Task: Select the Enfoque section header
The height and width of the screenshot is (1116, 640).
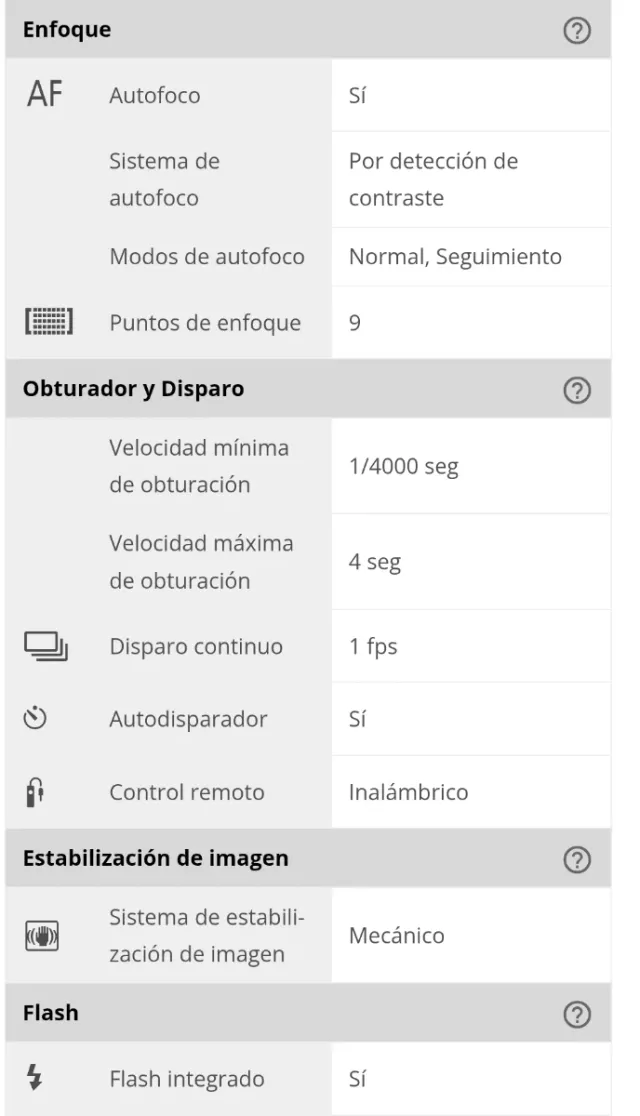Action: [x=67, y=30]
